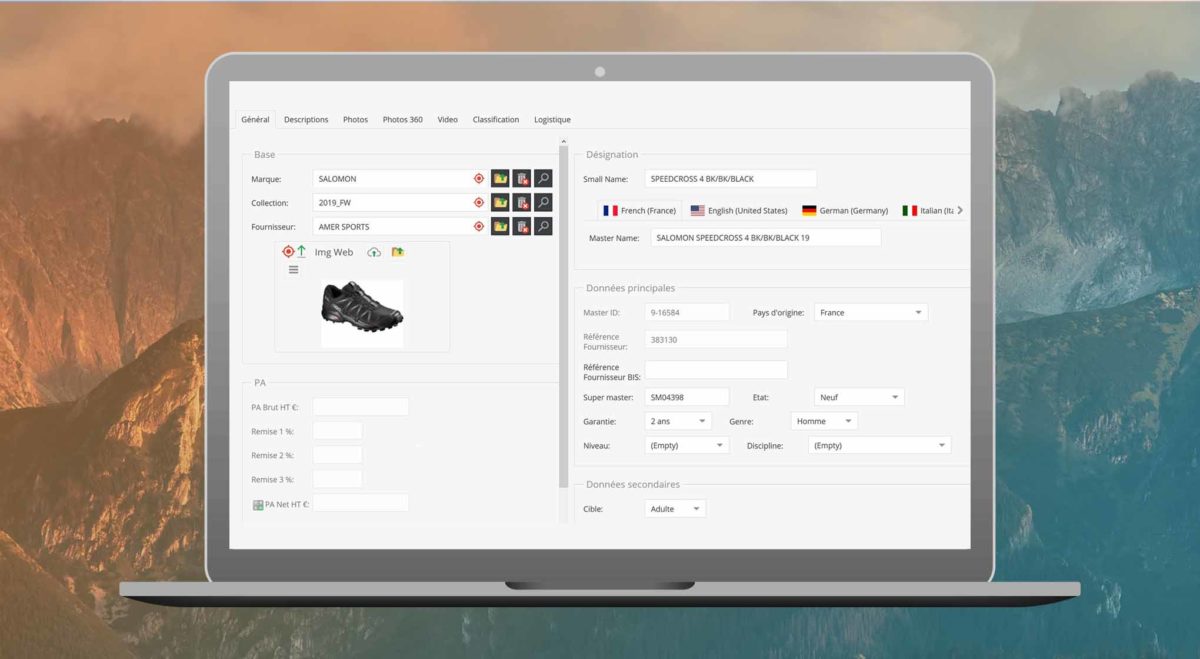Click the PA Net HT € field
Viewport: 1200px width, 659px height.
pyautogui.click(x=360, y=502)
